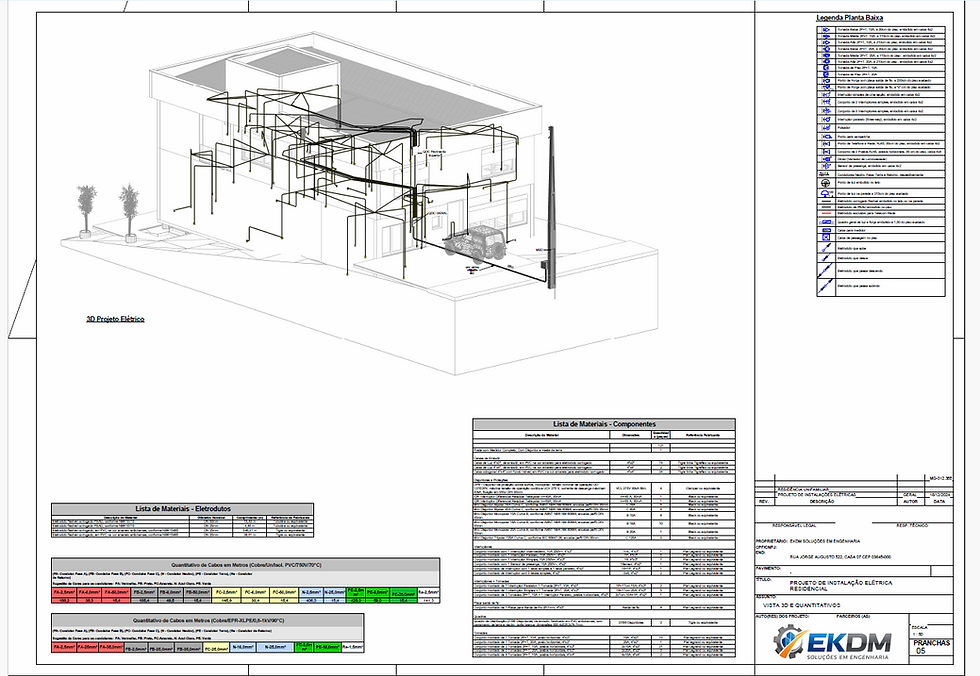Click the "ESCALA" label in title block
This screenshot has height=676, width=980.
point(920,627)
